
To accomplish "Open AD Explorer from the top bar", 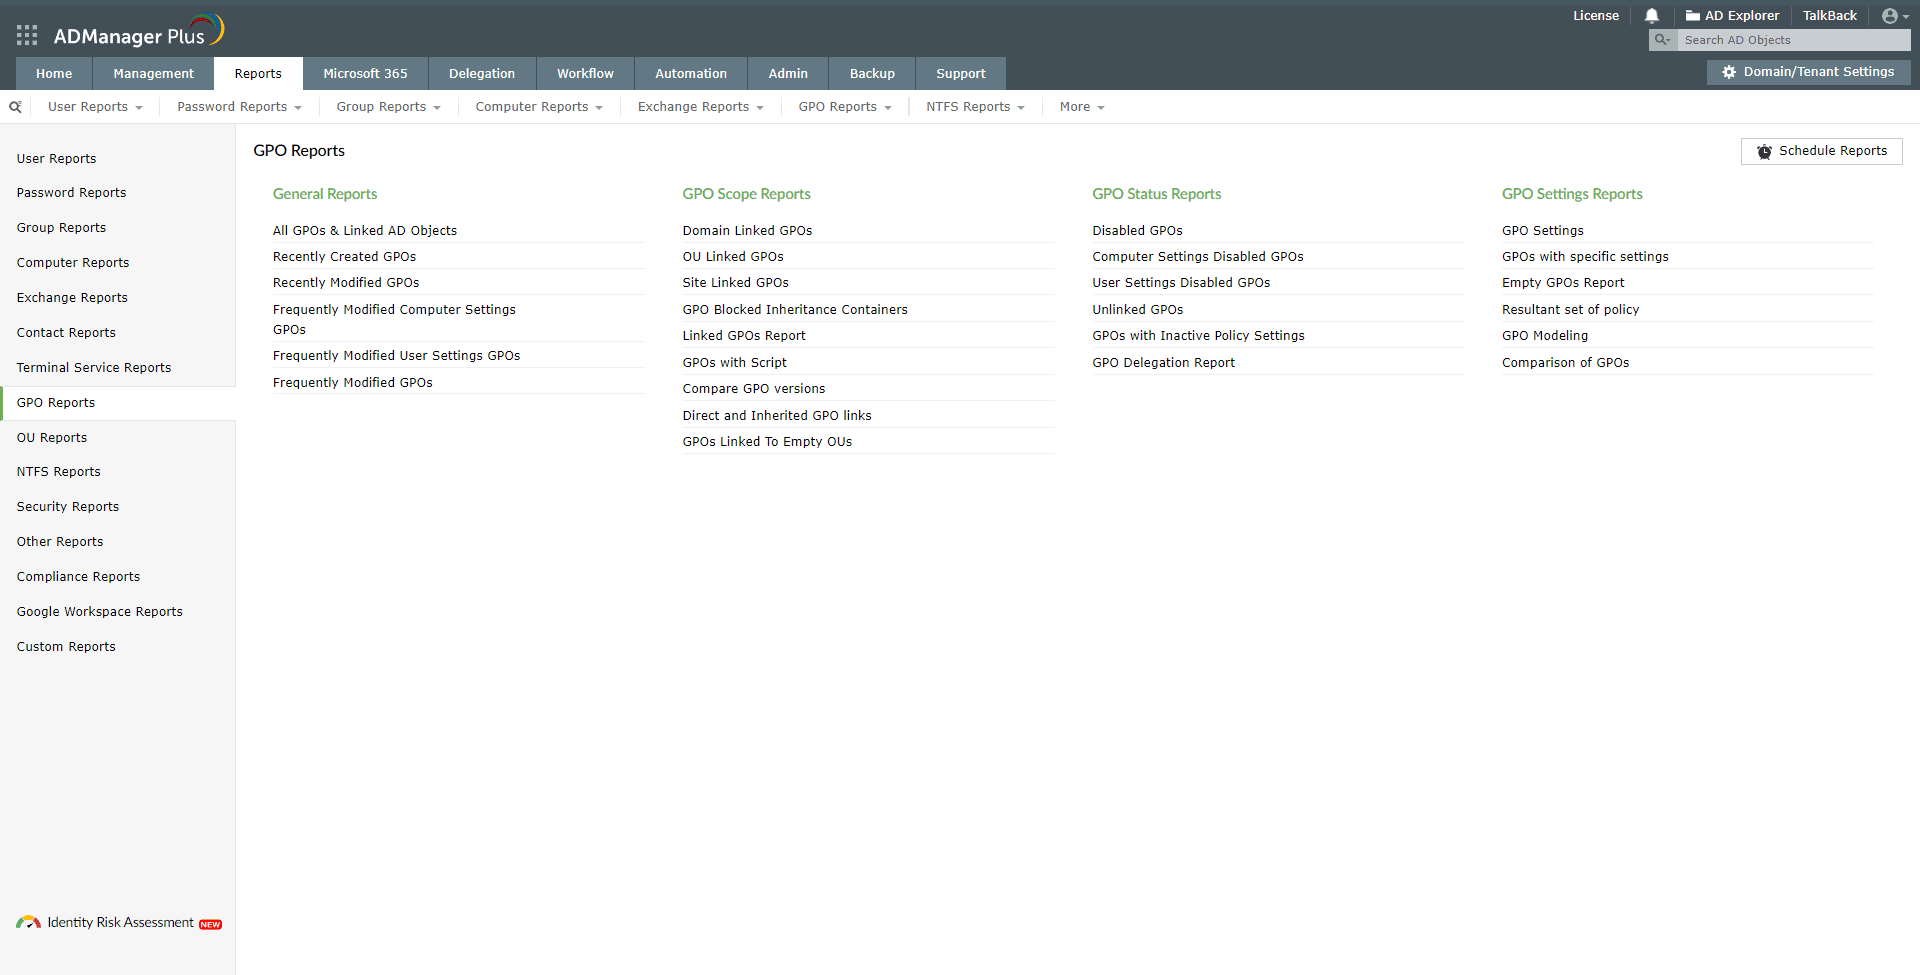I will click(x=1733, y=15).
